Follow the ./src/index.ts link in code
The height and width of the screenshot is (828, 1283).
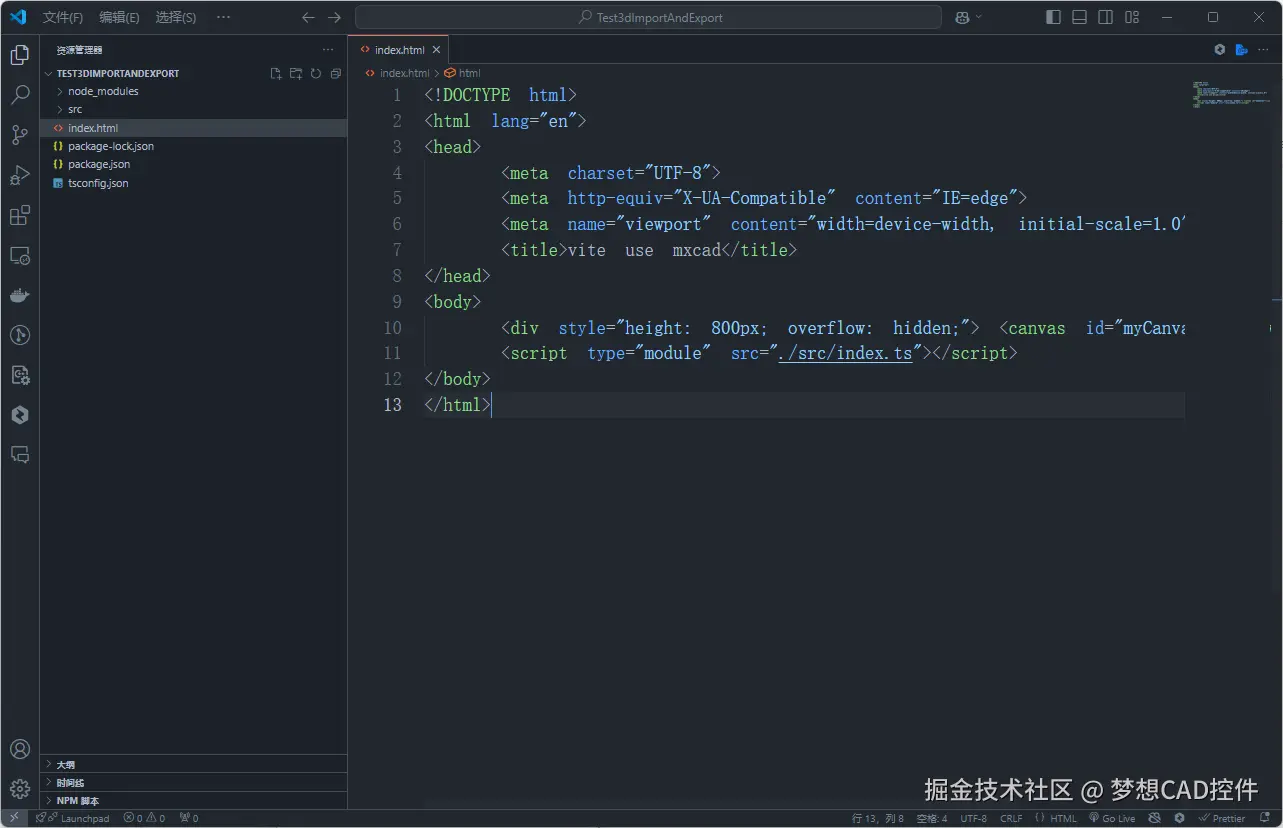845,353
